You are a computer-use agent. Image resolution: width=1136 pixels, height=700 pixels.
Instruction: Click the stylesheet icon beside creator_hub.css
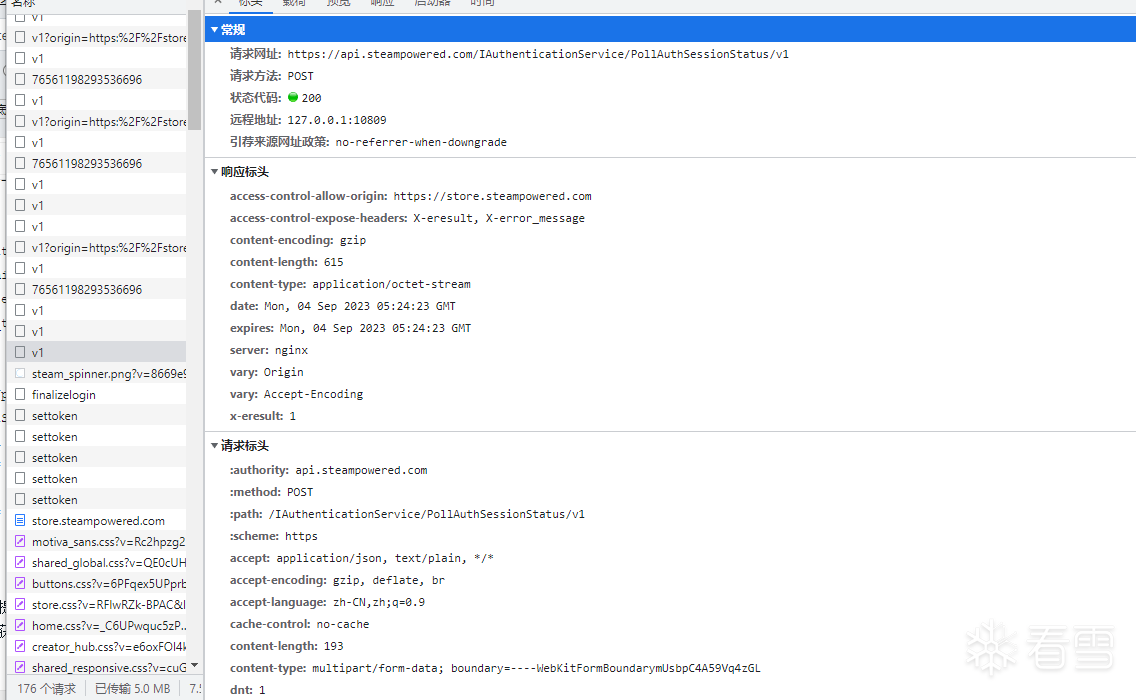coord(20,646)
